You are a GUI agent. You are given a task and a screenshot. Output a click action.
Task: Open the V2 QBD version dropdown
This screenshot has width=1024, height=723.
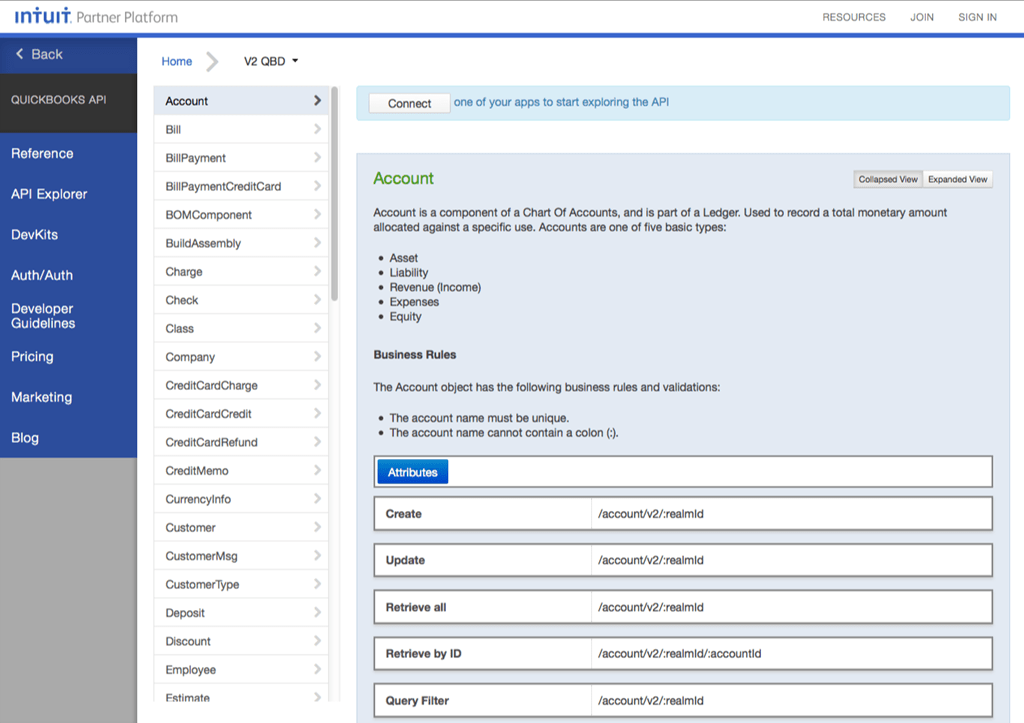click(x=271, y=61)
